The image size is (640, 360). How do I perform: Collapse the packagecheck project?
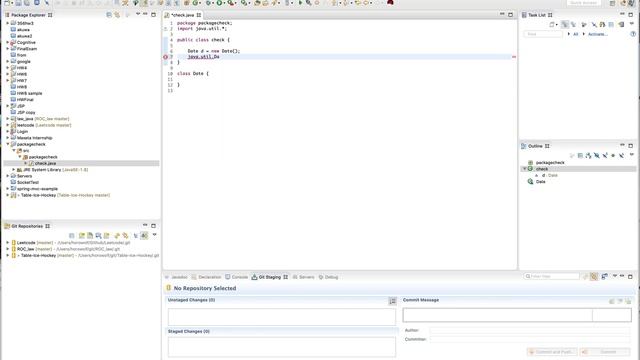pos(7,144)
